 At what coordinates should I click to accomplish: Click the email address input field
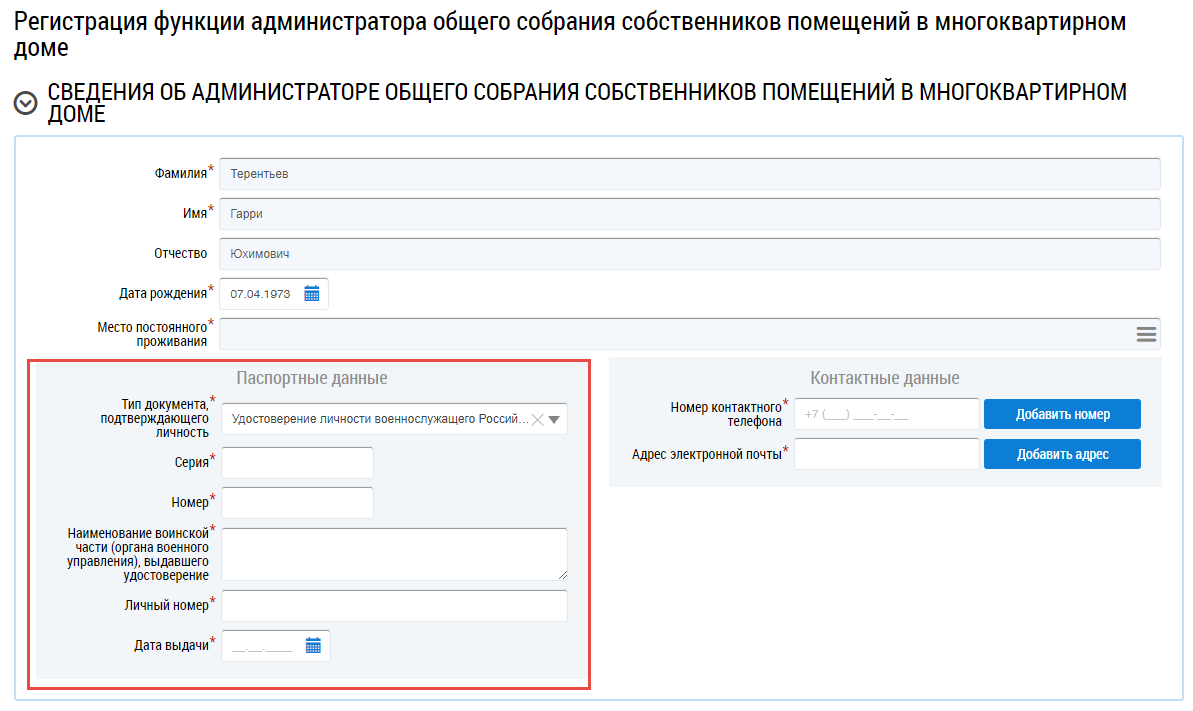886,454
